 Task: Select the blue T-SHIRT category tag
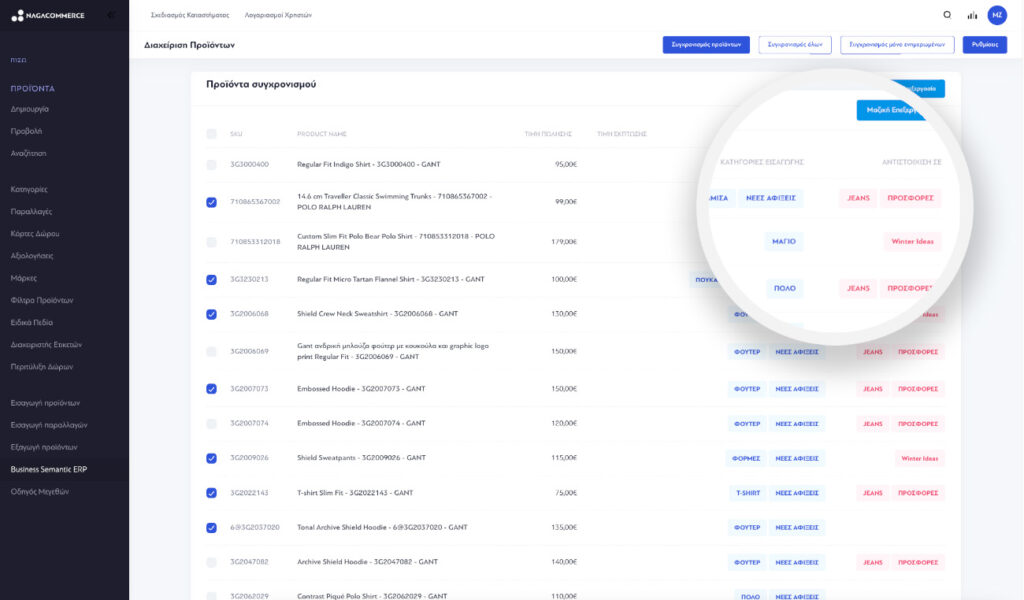(x=748, y=493)
